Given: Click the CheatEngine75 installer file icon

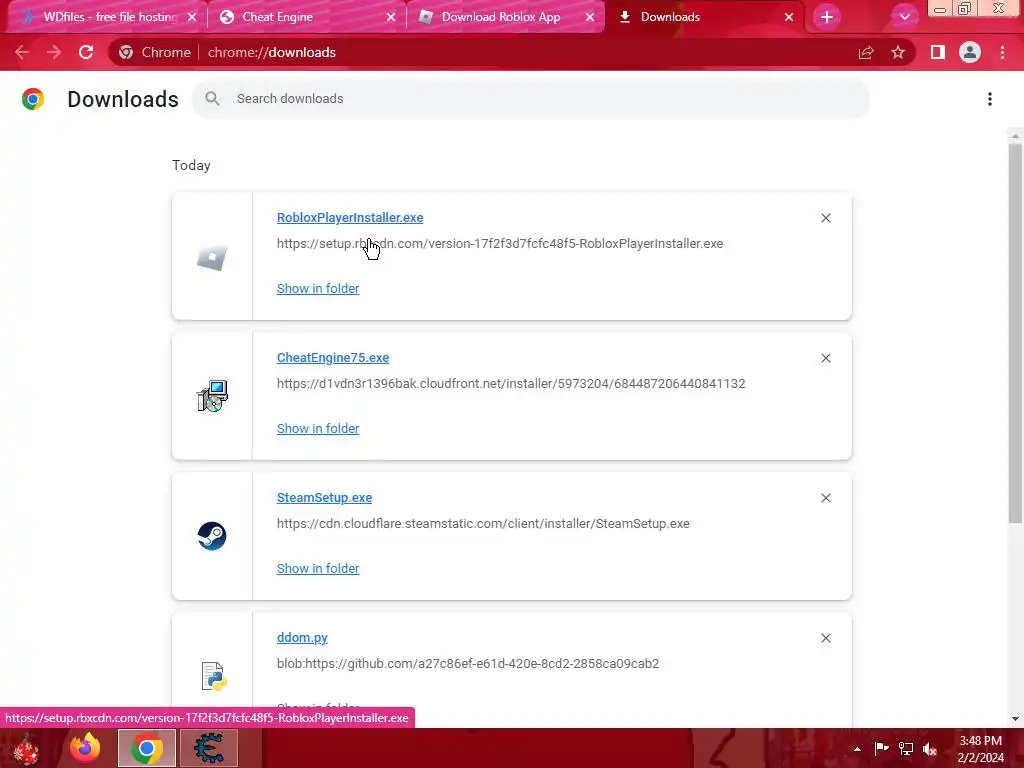Looking at the screenshot, I should 212,396.
